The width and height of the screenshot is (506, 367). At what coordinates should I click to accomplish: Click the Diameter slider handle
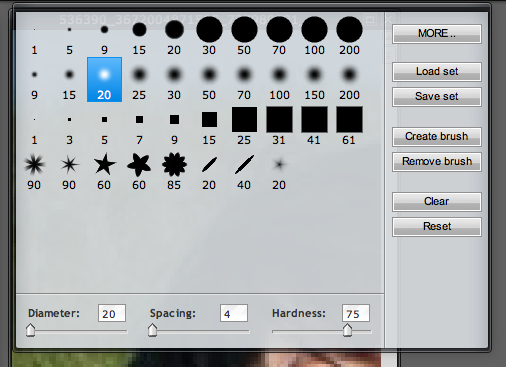tap(31, 330)
